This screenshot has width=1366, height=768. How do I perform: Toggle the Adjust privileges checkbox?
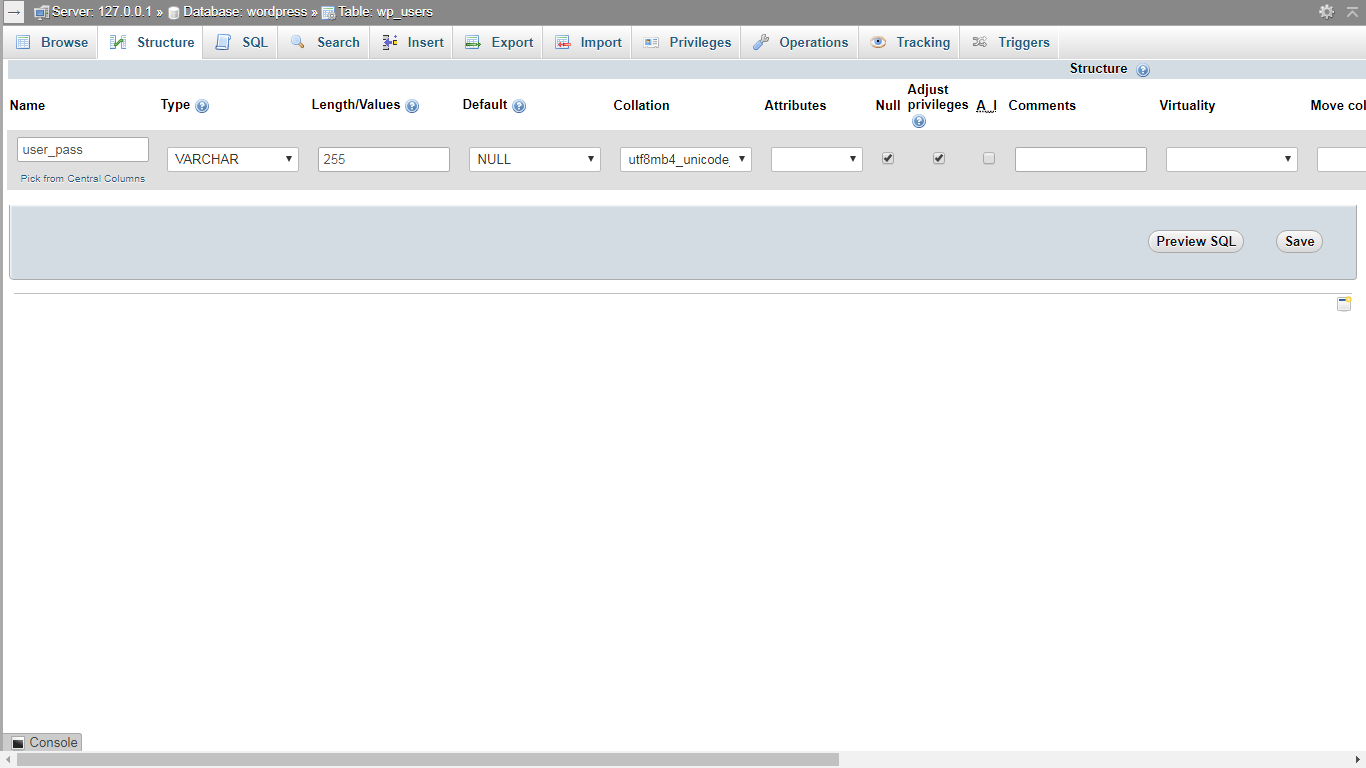[939, 158]
